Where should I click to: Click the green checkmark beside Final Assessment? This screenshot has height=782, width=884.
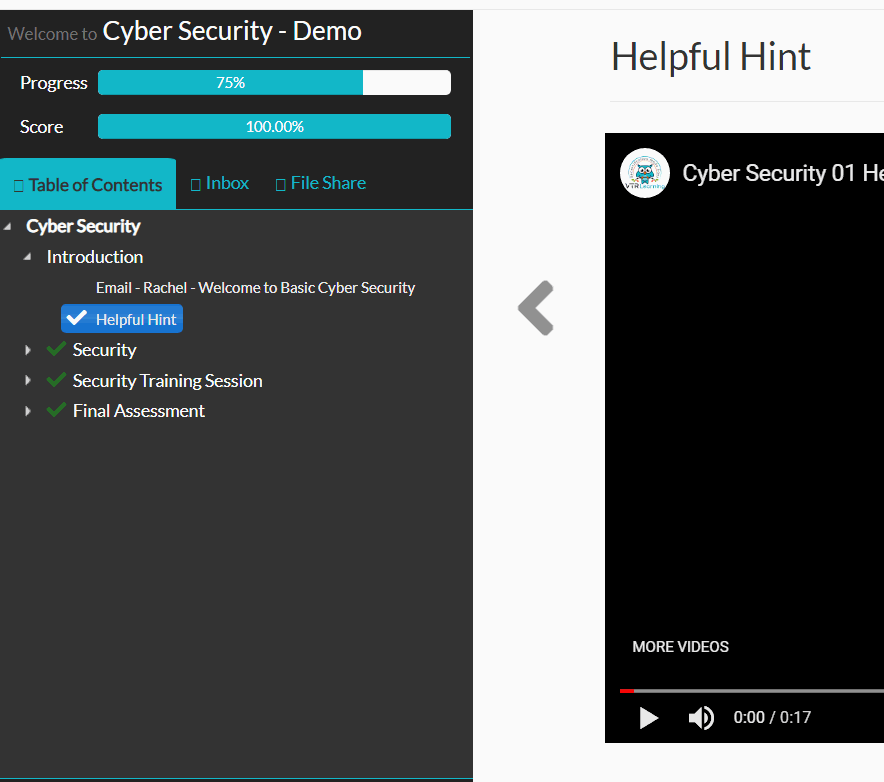56,410
